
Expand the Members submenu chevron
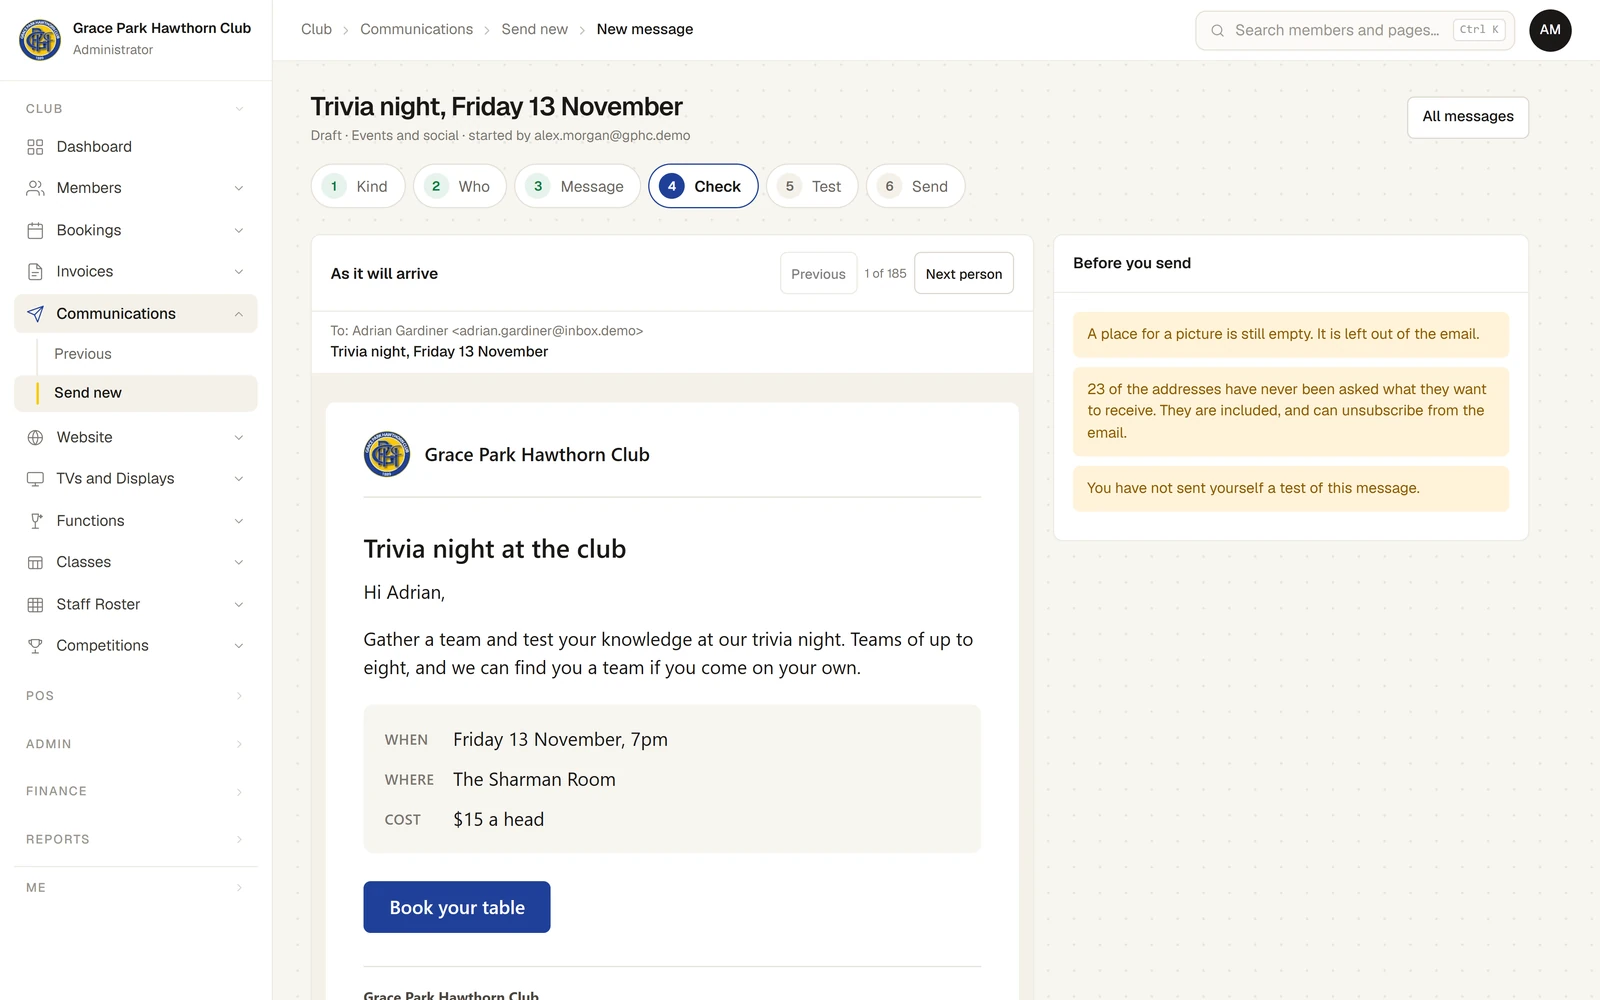(239, 188)
